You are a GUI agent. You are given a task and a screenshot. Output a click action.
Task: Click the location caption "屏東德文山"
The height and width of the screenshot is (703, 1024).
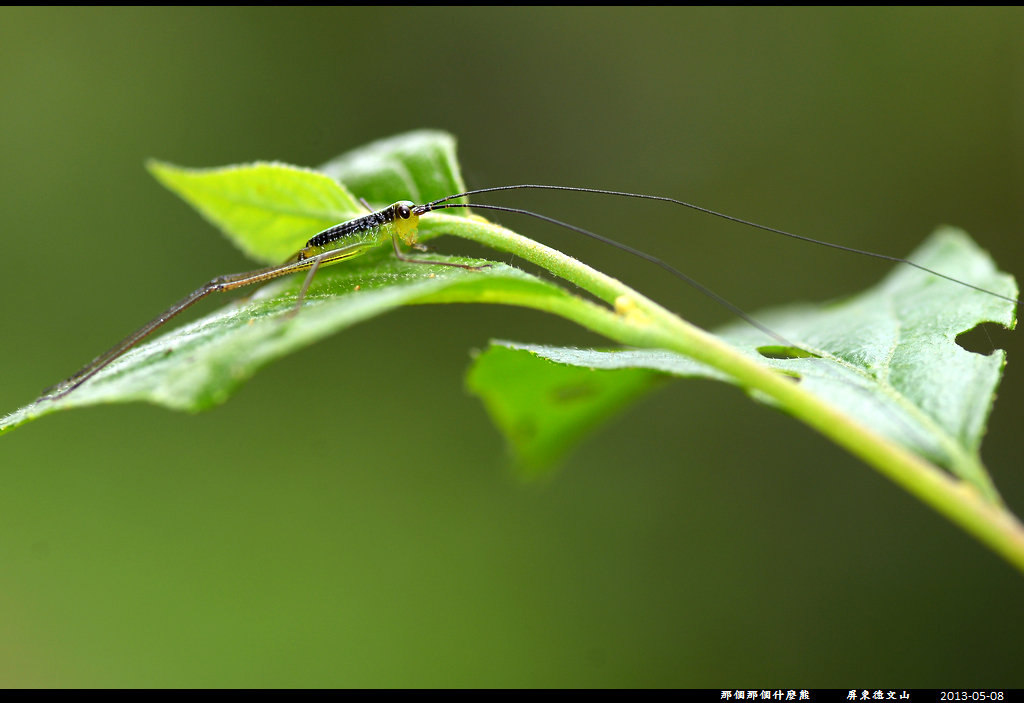tap(878, 695)
